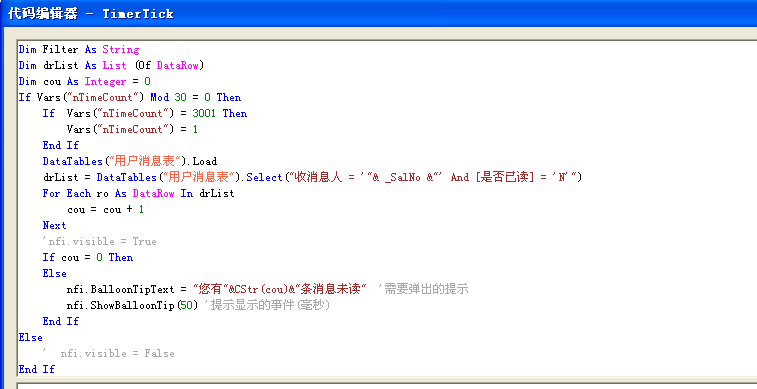Click the line containing 'Mod 30 = 0 Then'
757x389 pixels.
[130, 97]
